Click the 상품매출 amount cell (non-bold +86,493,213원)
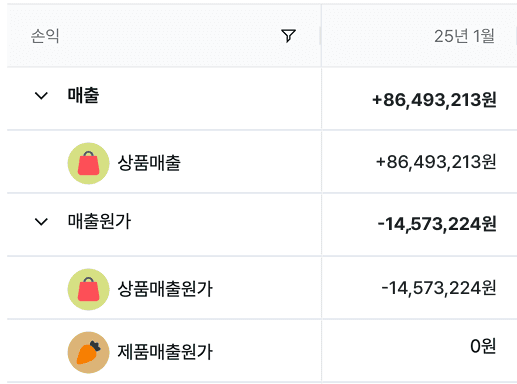517x384 pixels. [x=436, y=162]
